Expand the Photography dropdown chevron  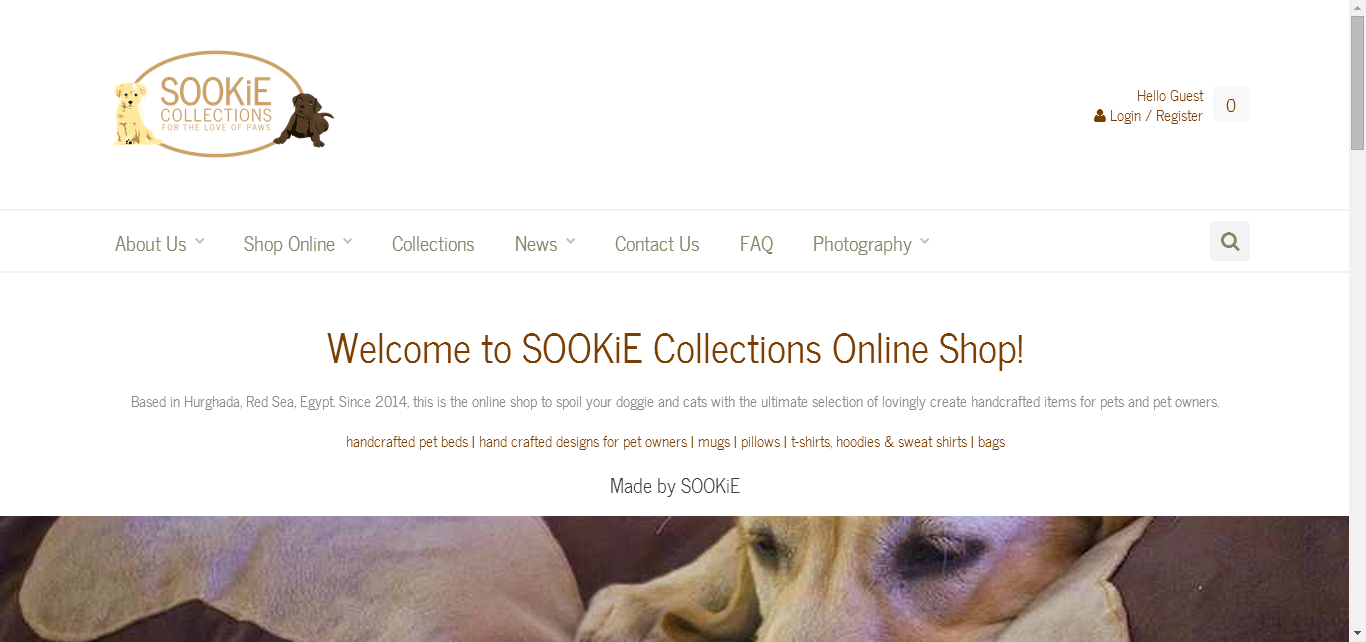(925, 241)
